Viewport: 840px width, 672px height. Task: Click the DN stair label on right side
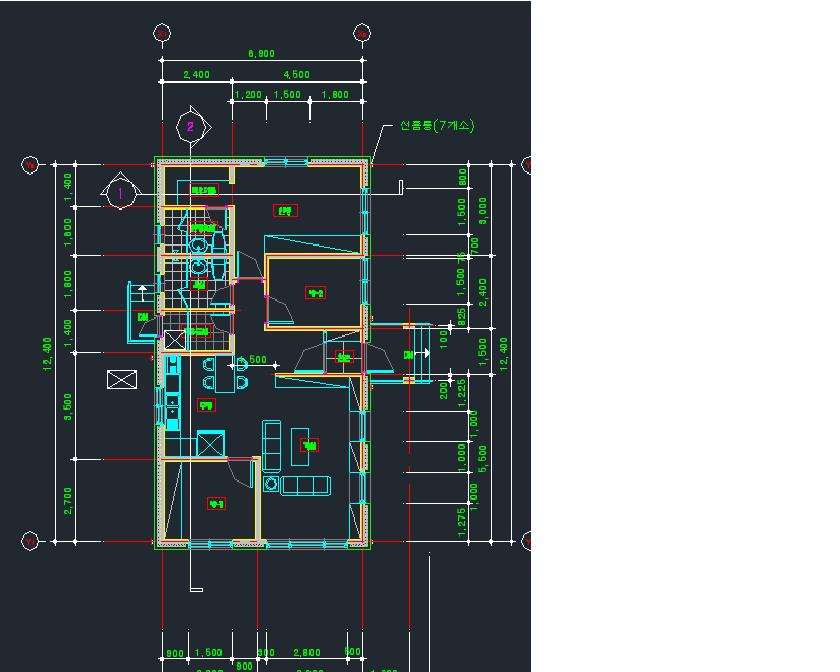coord(408,355)
